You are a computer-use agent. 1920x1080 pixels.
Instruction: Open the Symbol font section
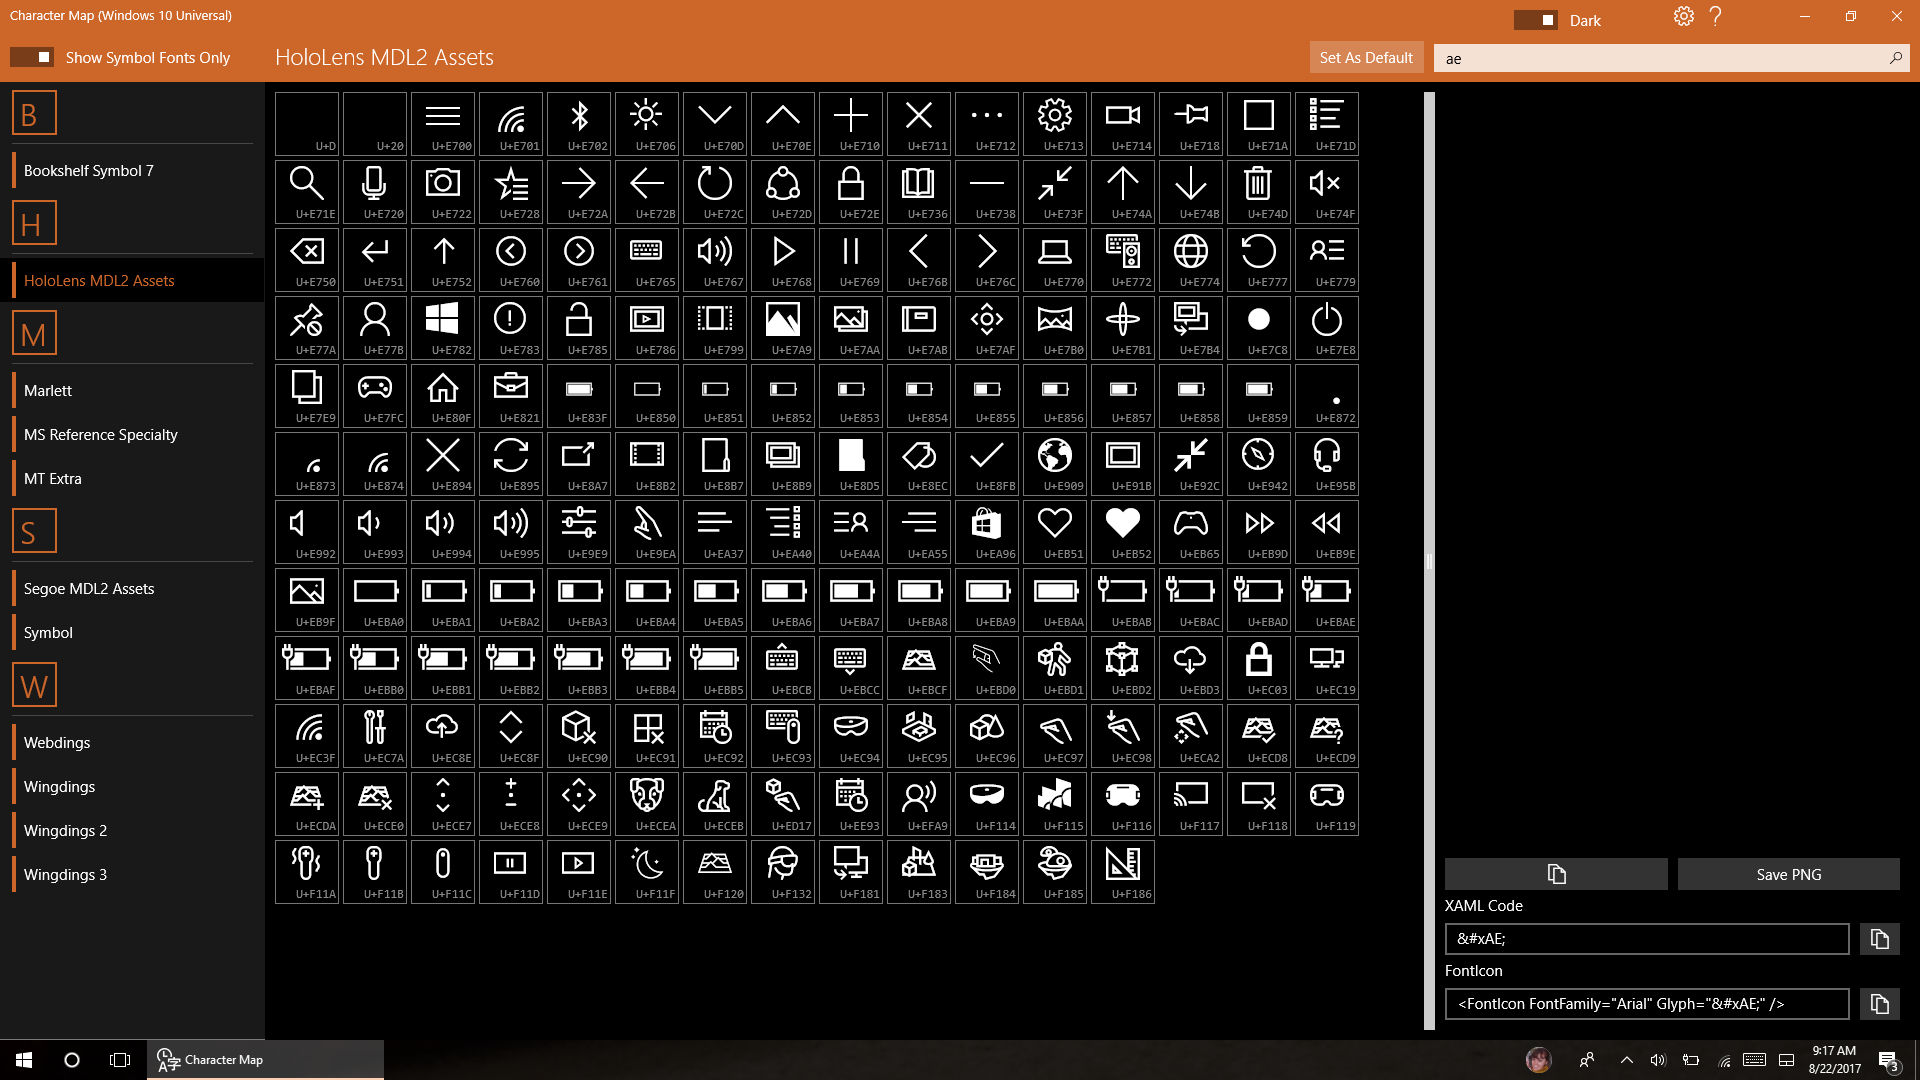(46, 632)
